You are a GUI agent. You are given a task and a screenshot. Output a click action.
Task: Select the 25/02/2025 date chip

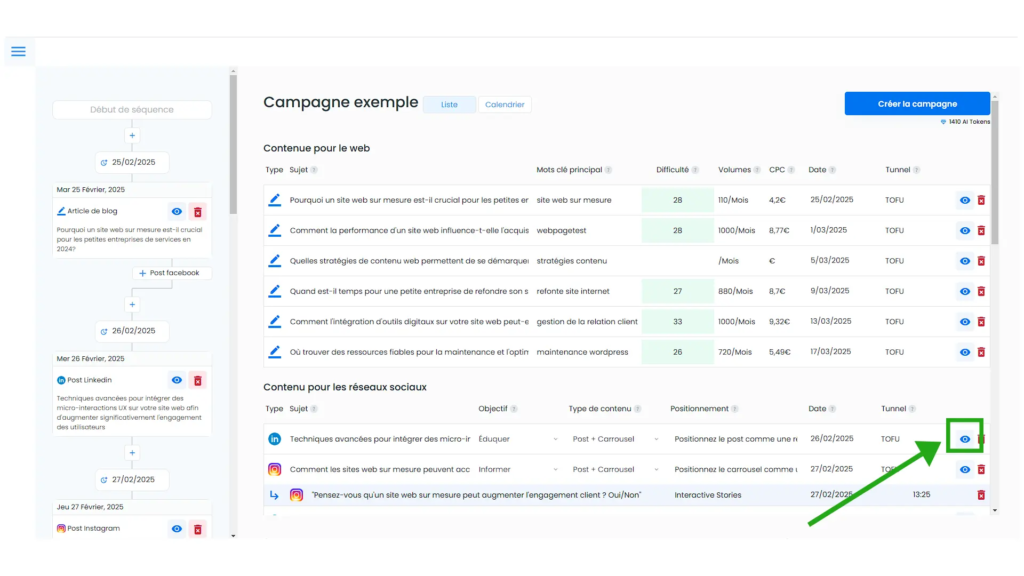click(132, 163)
